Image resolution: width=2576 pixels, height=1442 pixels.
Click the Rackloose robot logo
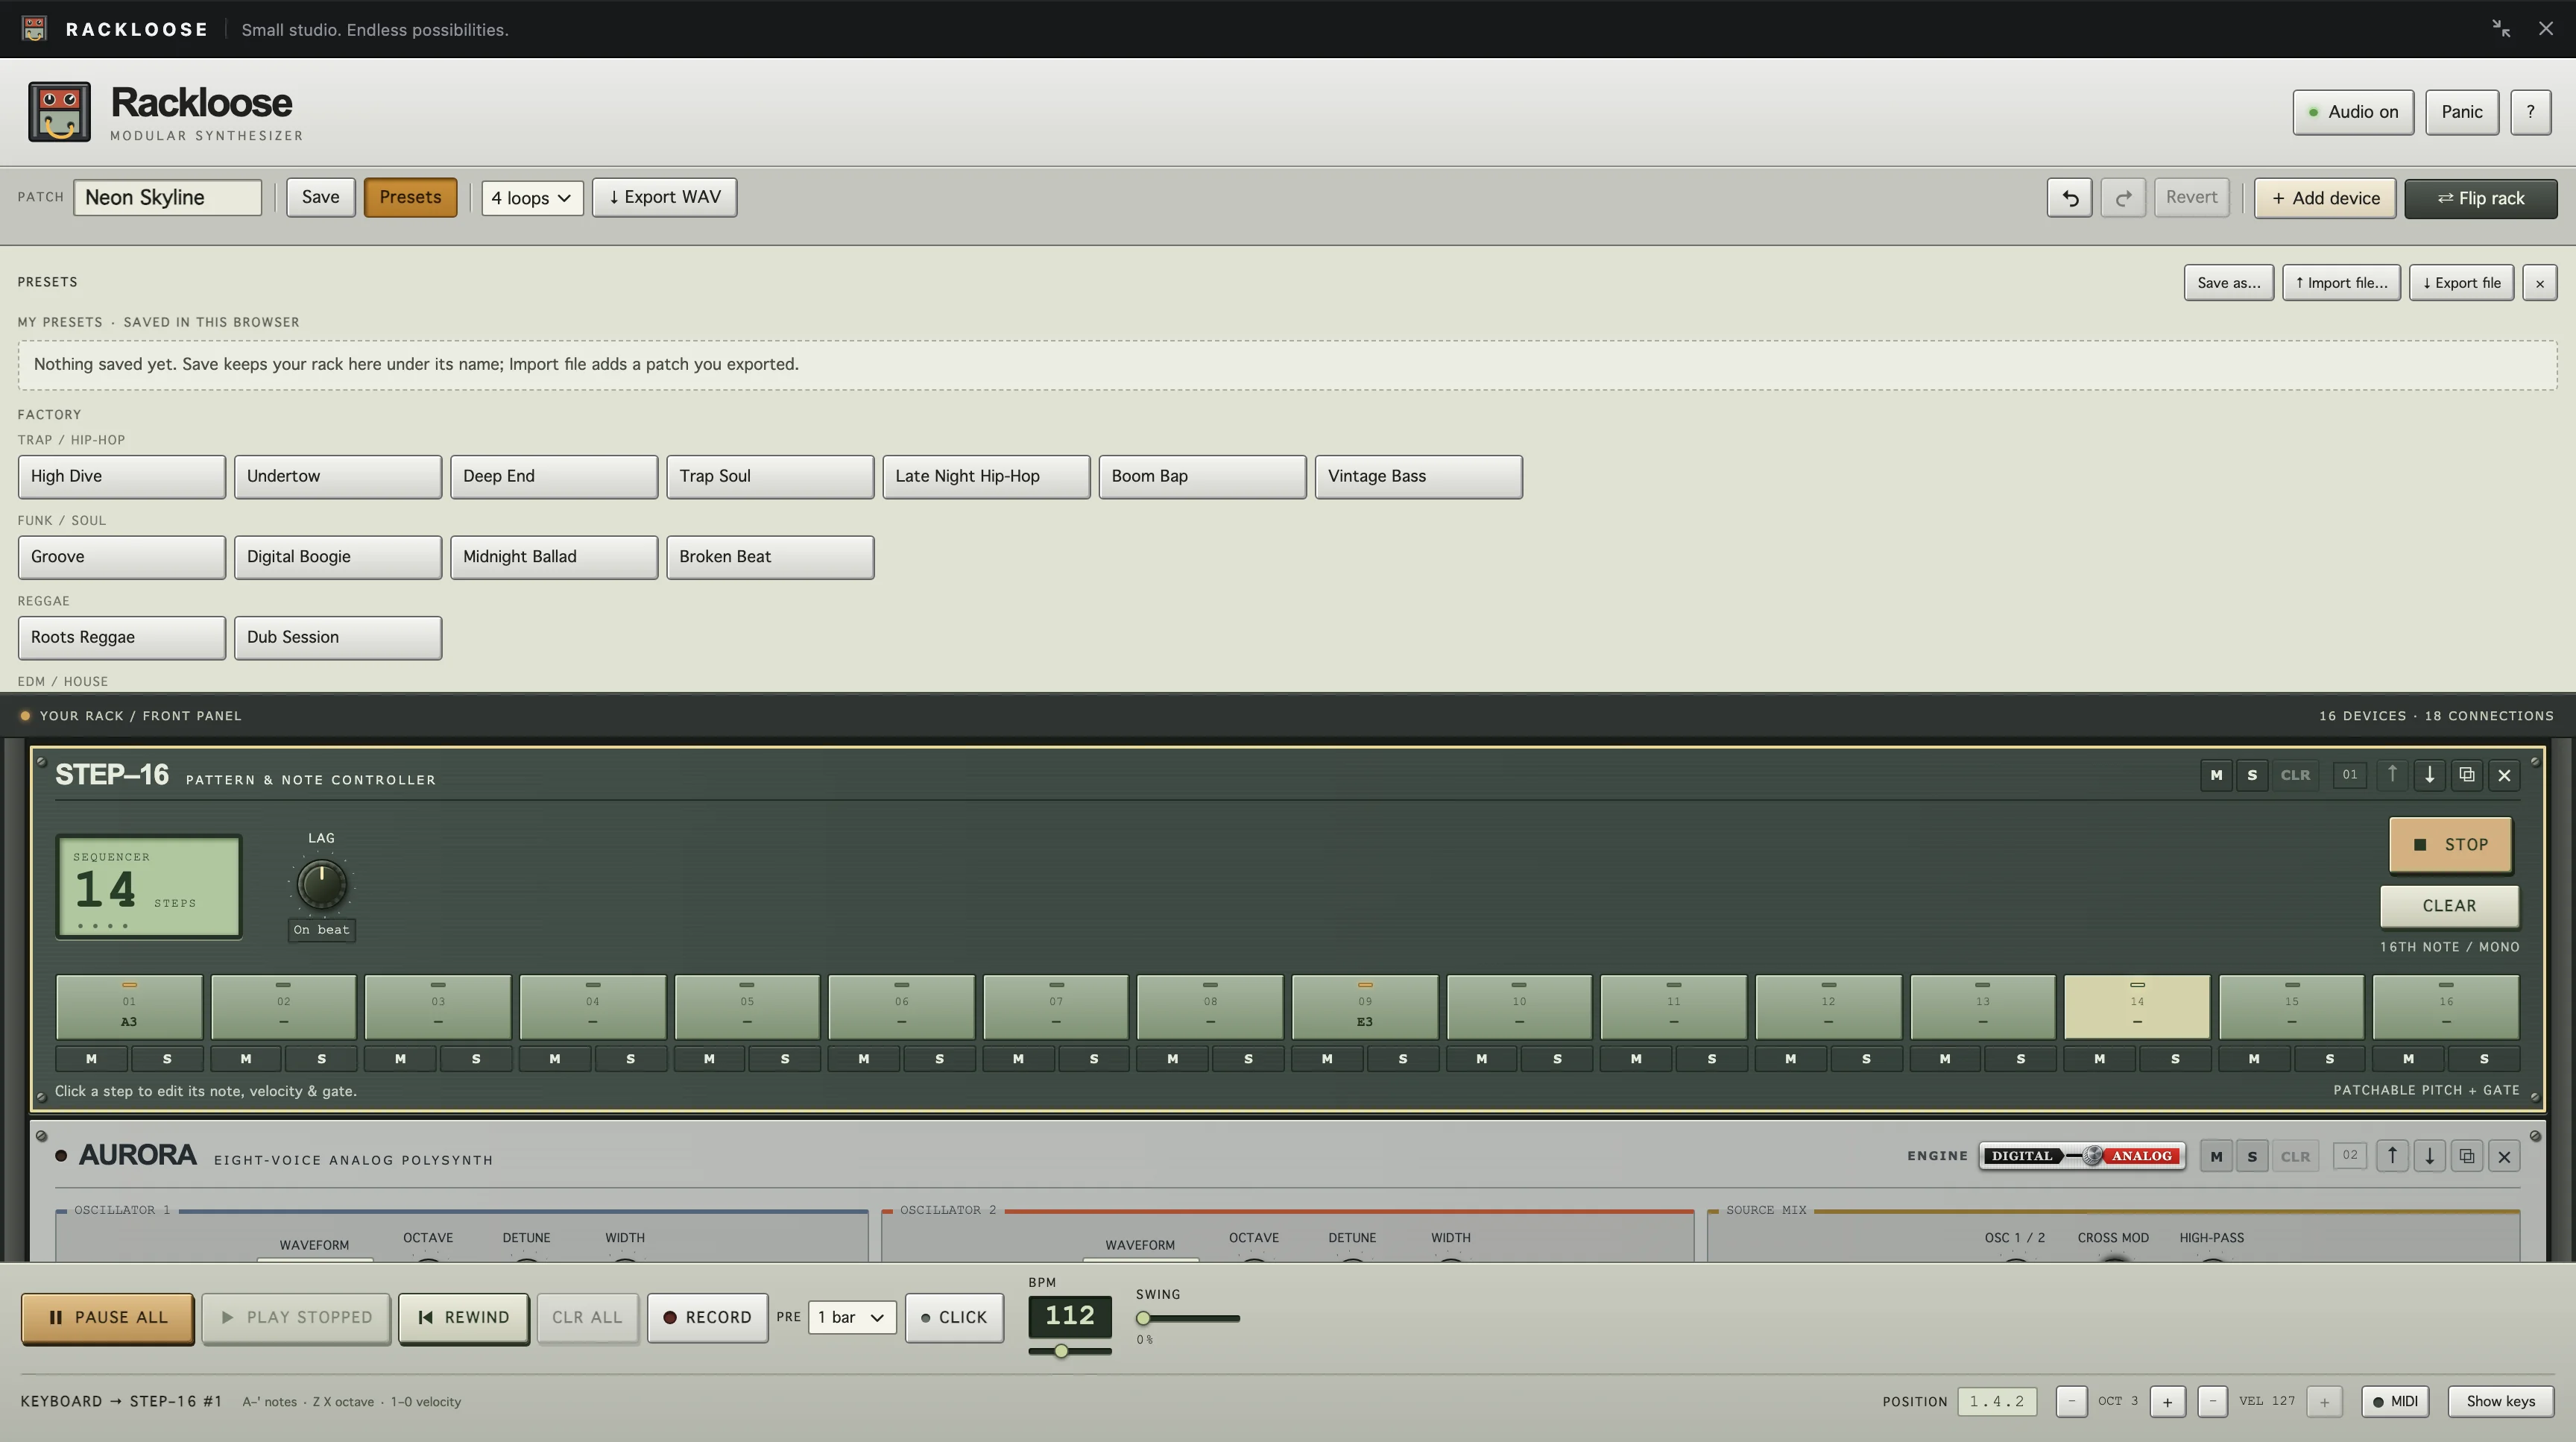(59, 112)
